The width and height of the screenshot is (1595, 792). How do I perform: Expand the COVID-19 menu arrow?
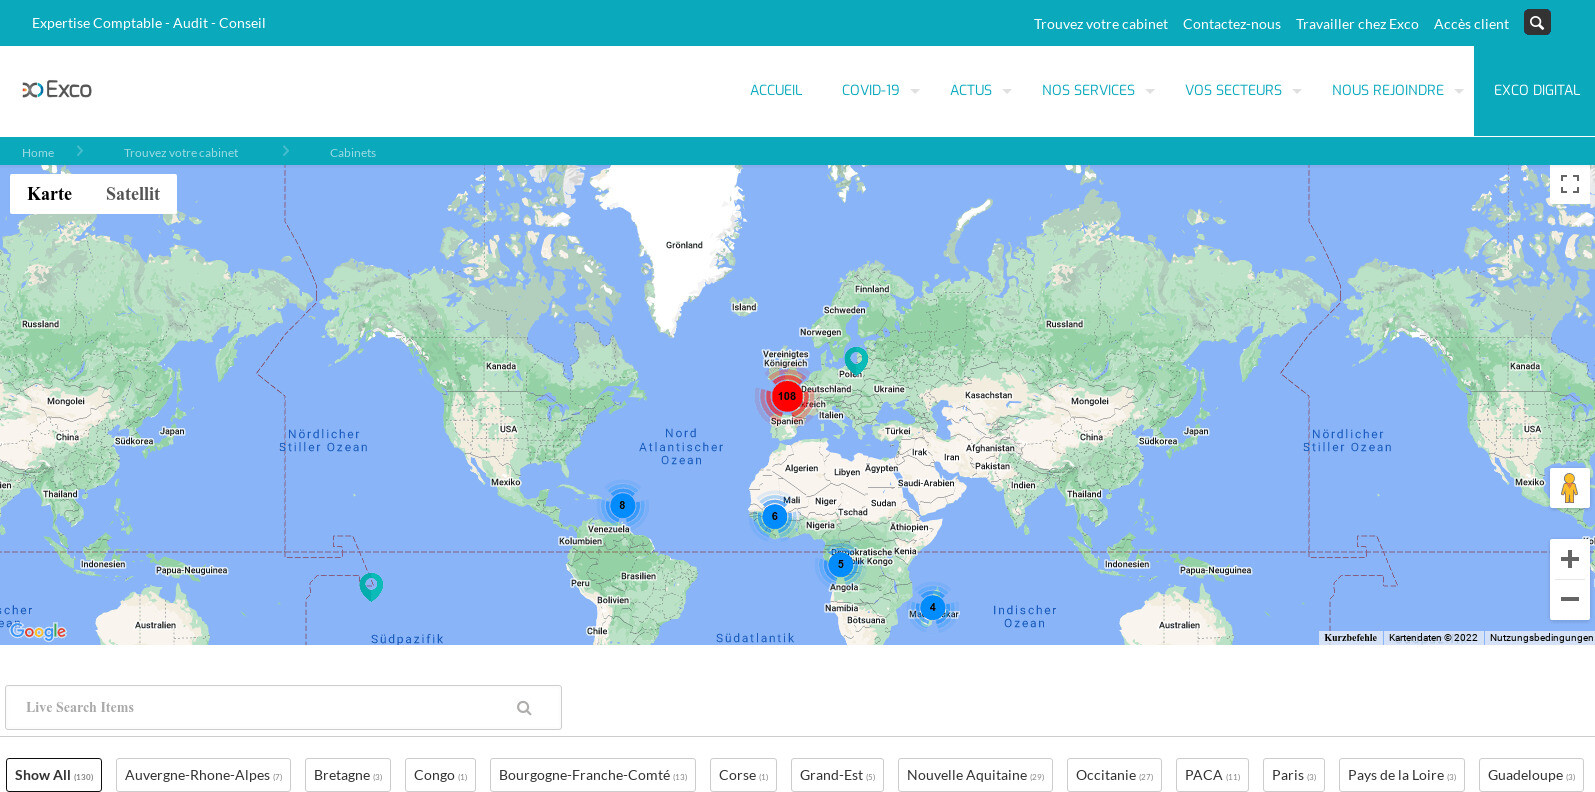pyautogui.click(x=914, y=91)
